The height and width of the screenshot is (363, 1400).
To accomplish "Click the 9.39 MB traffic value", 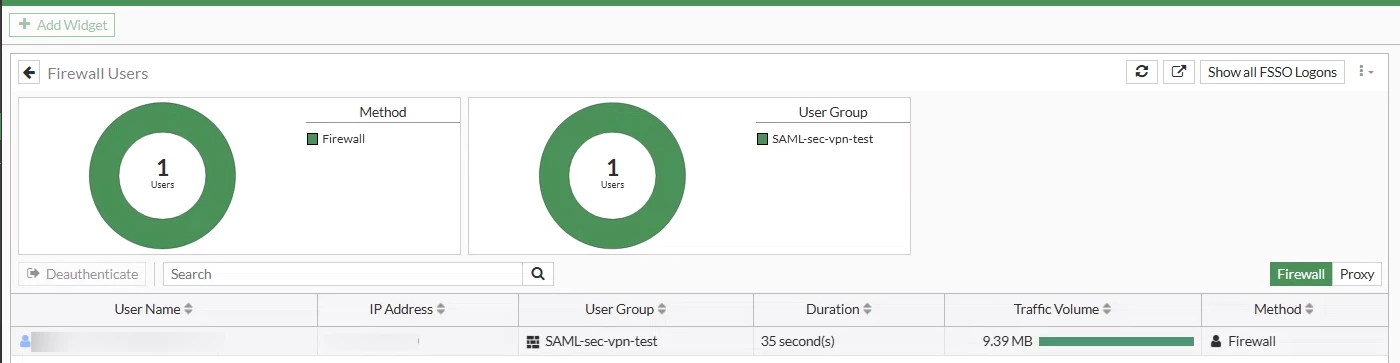I will tap(1007, 342).
